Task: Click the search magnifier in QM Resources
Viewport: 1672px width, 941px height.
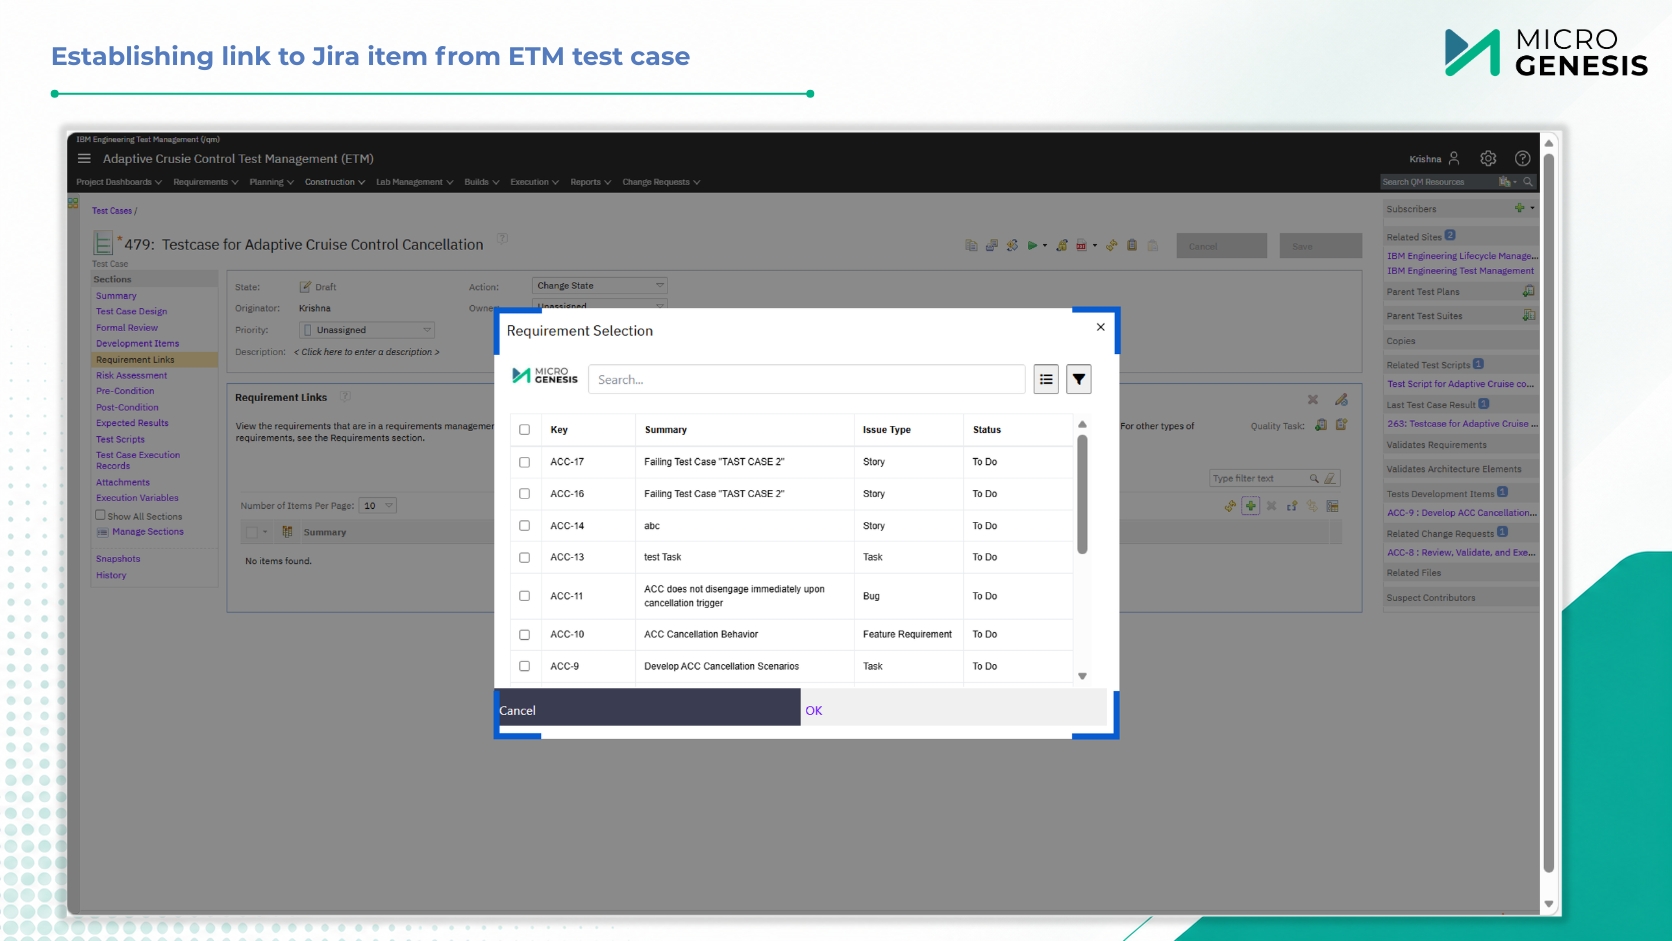Action: [1527, 182]
